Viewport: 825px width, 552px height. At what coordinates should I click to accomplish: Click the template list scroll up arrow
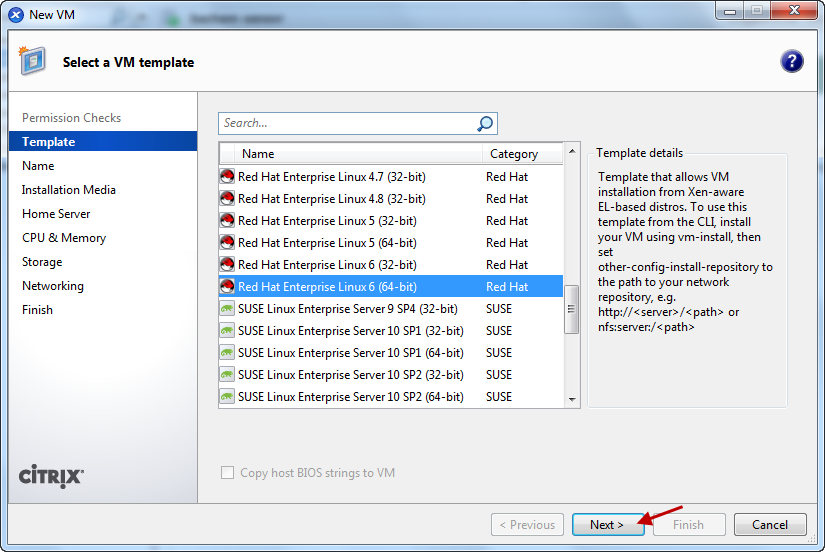(x=572, y=152)
